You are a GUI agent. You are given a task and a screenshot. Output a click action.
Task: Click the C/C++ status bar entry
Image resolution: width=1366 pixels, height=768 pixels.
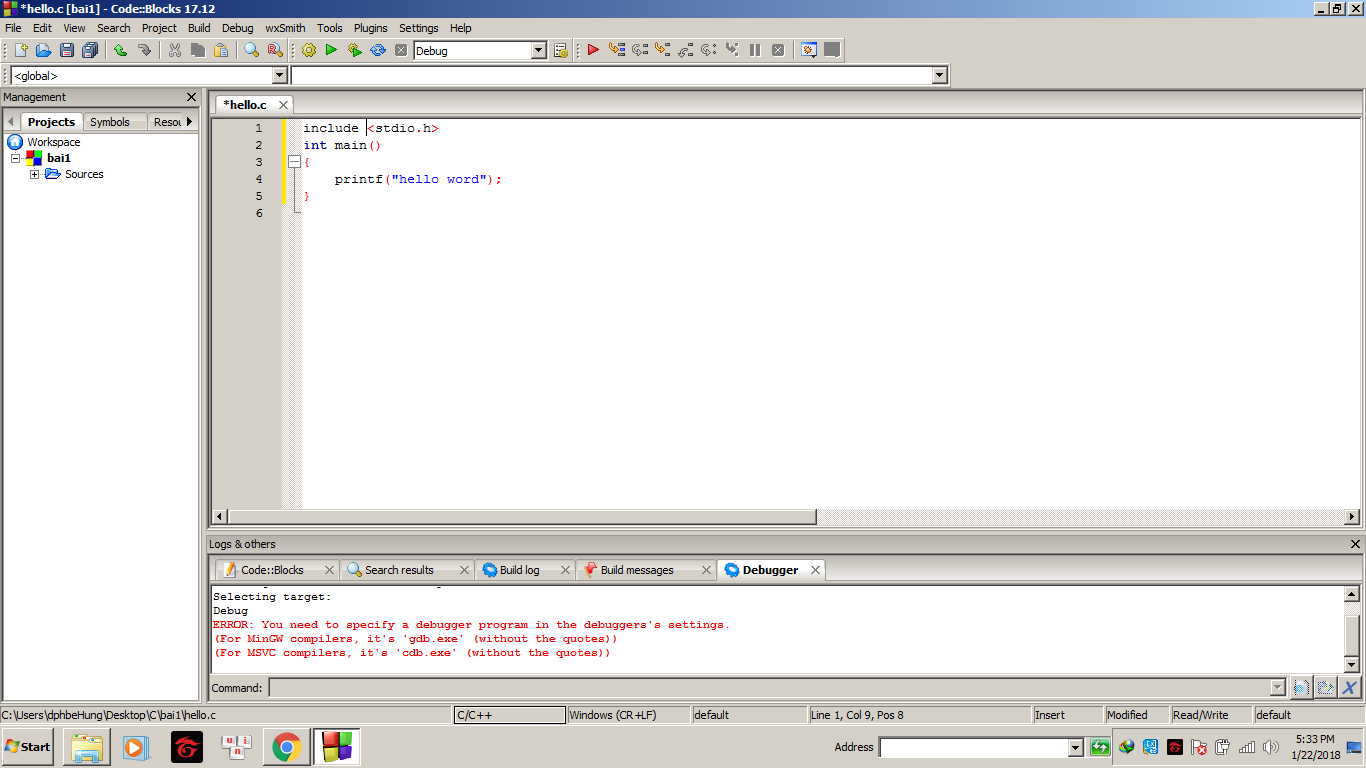pyautogui.click(x=510, y=715)
